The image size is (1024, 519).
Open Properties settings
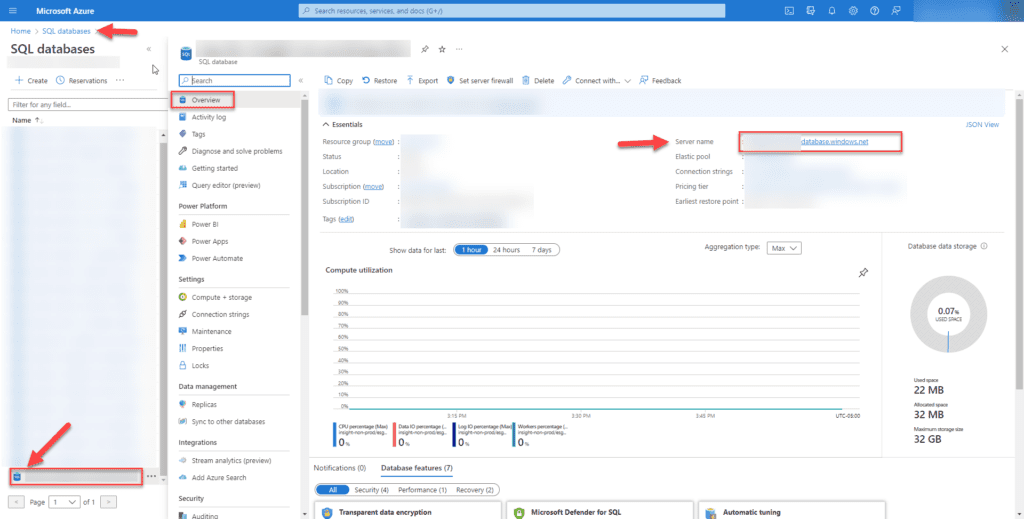tap(207, 348)
